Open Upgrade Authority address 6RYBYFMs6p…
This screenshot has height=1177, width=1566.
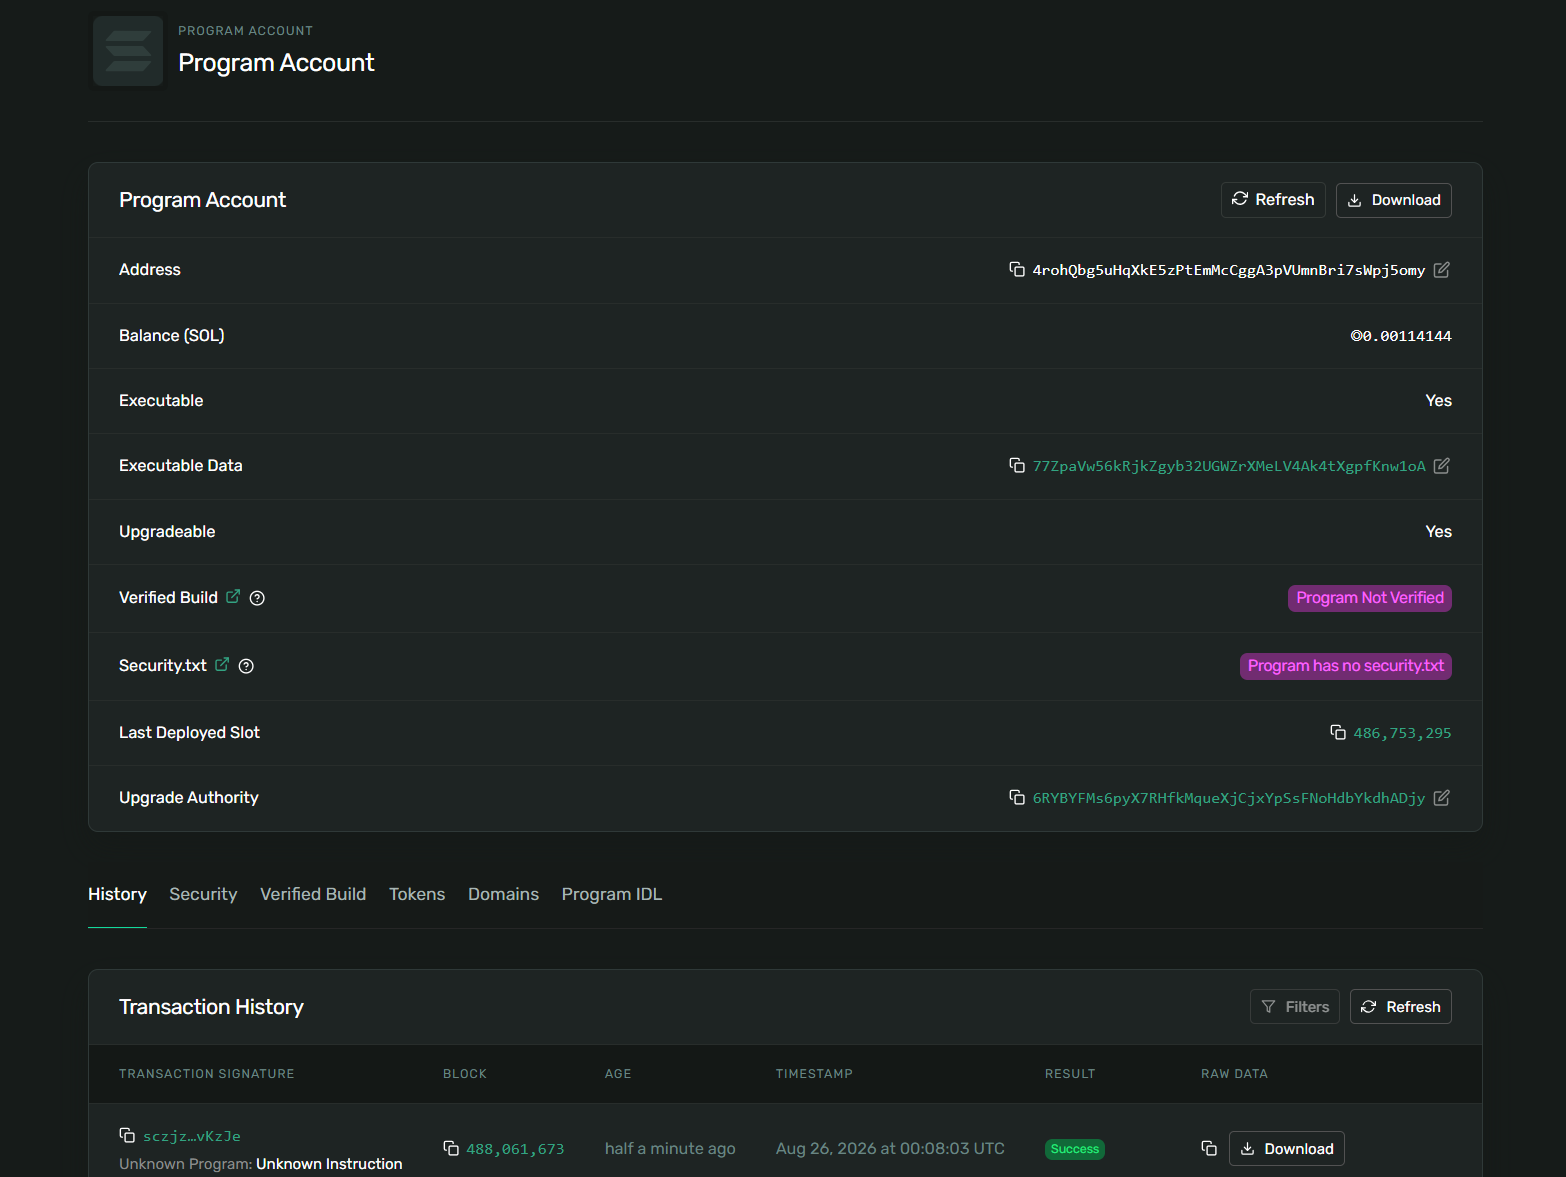coord(1229,798)
